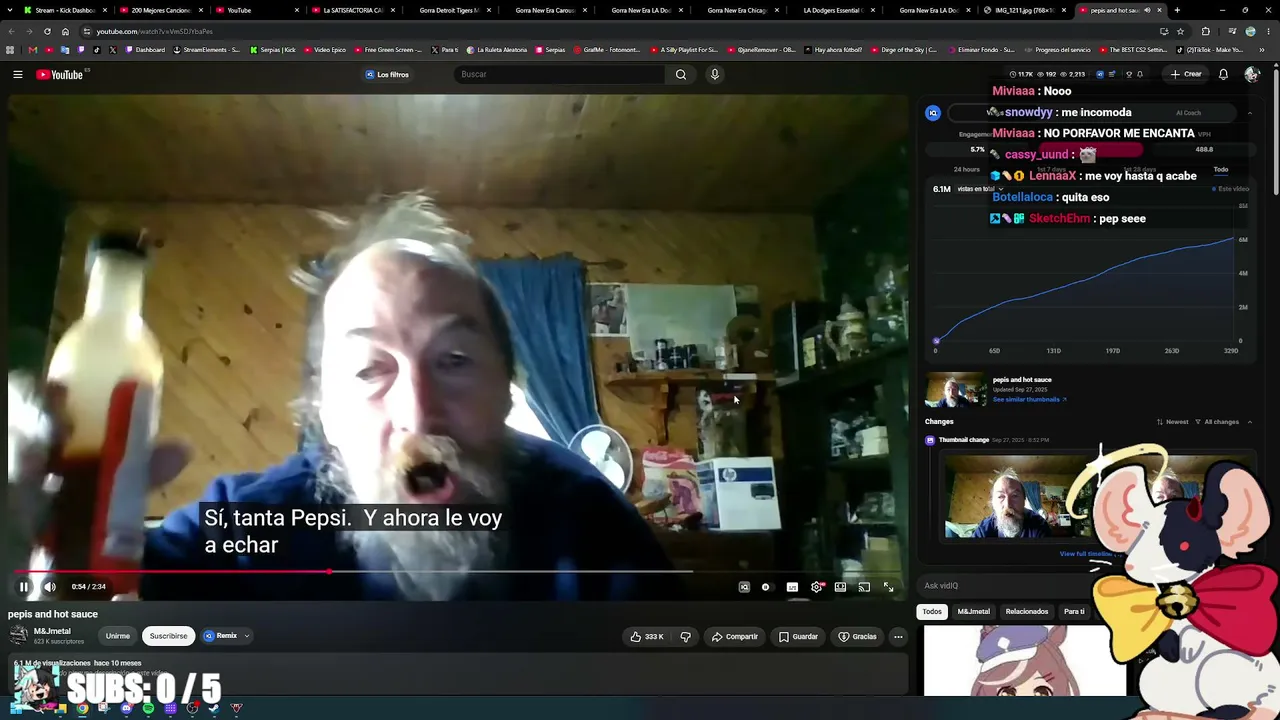Click the Crear button

click(1186, 74)
